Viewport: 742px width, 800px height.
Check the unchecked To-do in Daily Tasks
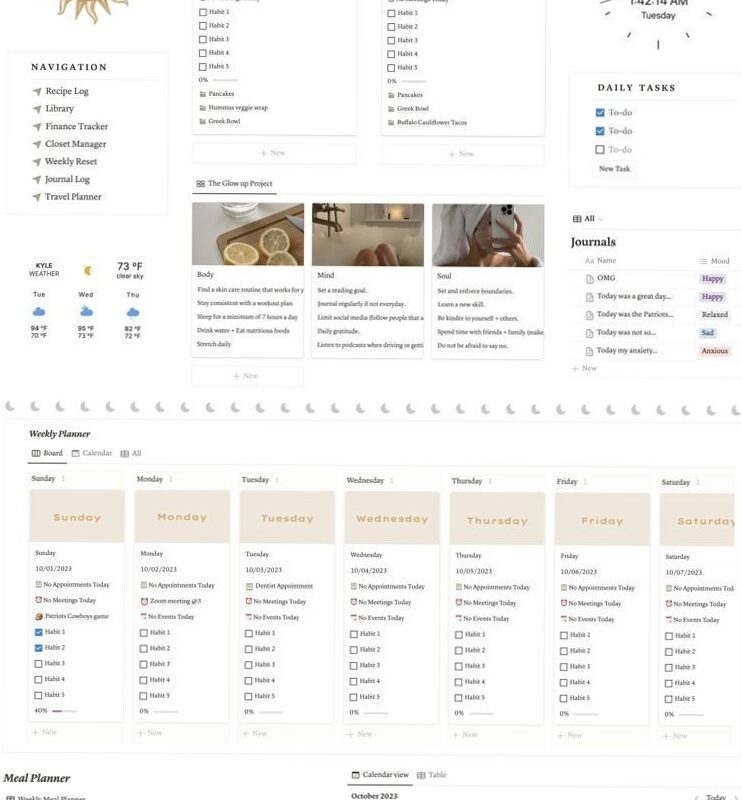click(x=600, y=149)
